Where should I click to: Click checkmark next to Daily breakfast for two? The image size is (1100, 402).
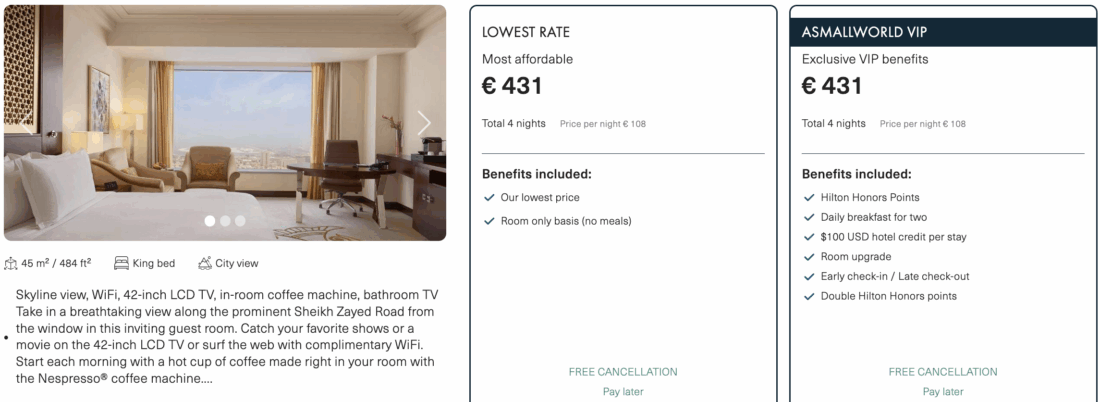tap(809, 217)
